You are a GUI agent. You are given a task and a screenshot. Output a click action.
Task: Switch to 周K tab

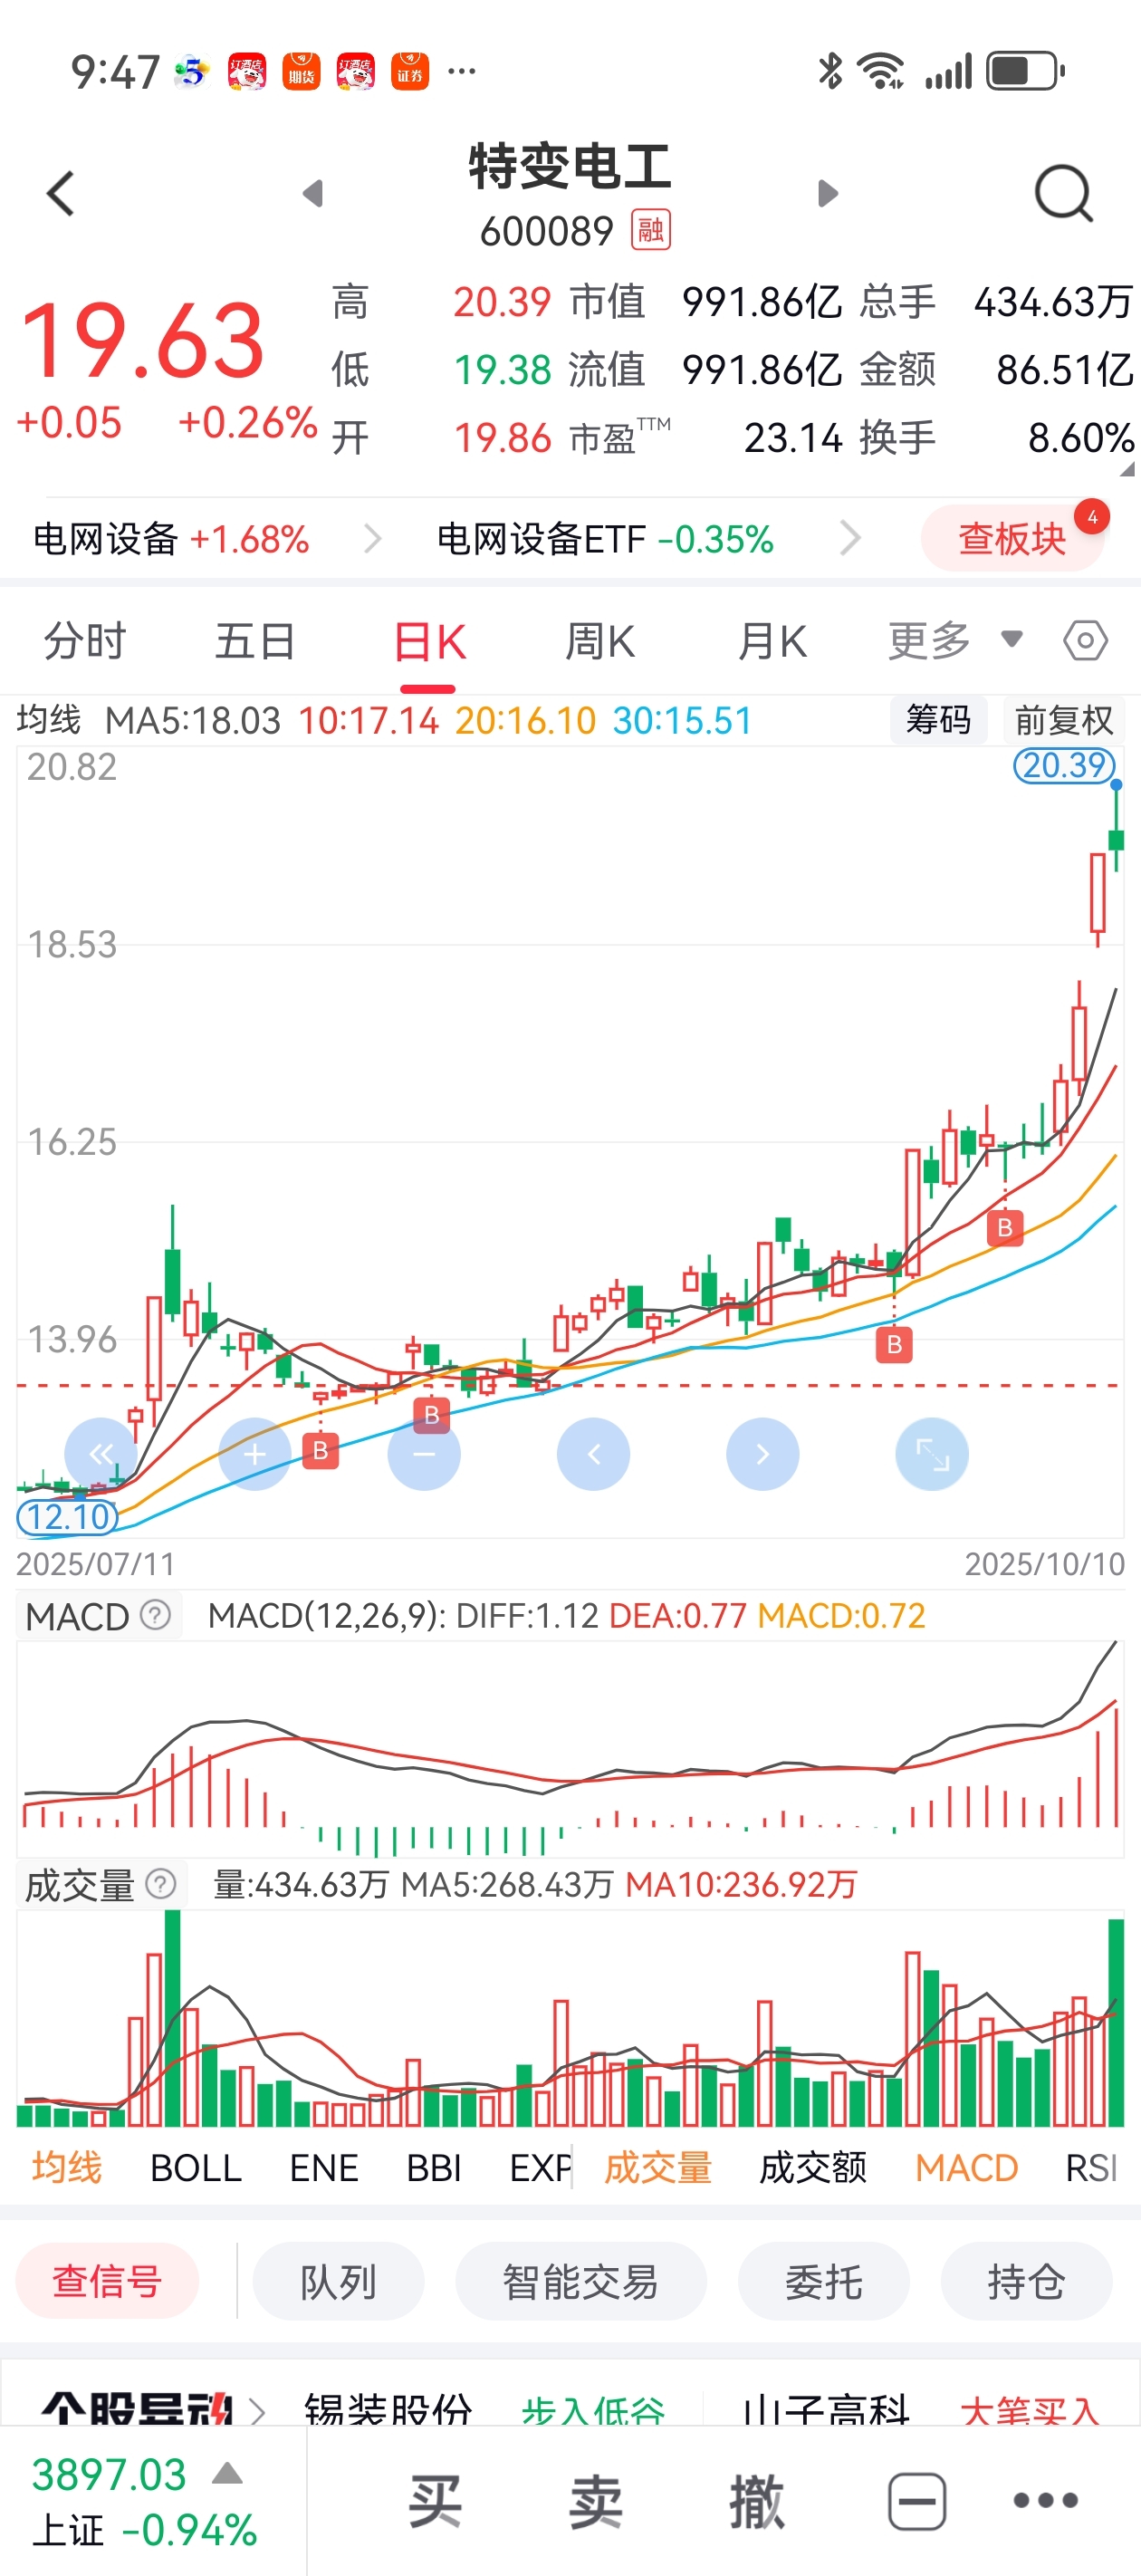600,641
